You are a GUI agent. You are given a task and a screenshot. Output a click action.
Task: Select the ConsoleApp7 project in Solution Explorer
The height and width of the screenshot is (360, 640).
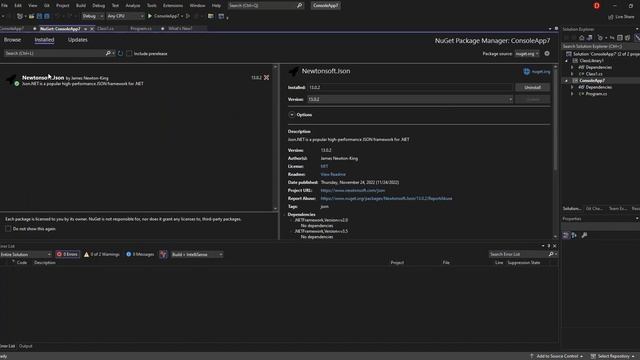point(592,81)
